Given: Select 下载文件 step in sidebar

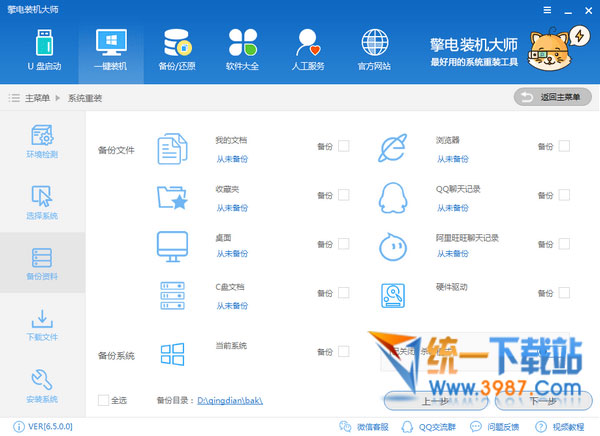Looking at the screenshot, I should click(42, 325).
